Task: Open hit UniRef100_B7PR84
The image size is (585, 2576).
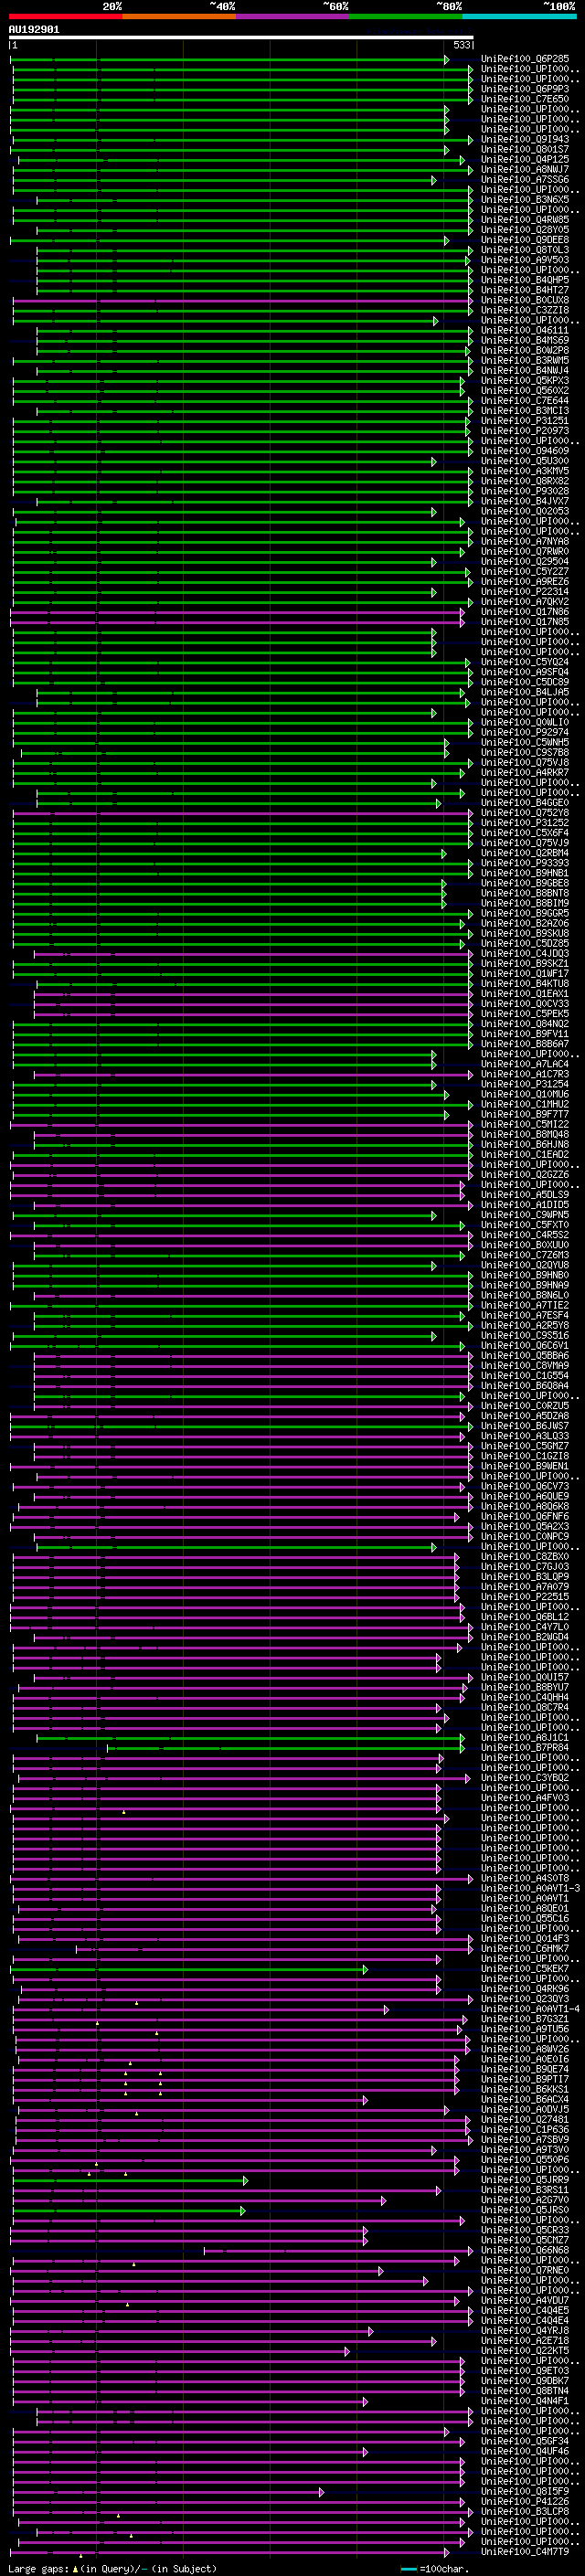Action: pyautogui.click(x=525, y=1748)
